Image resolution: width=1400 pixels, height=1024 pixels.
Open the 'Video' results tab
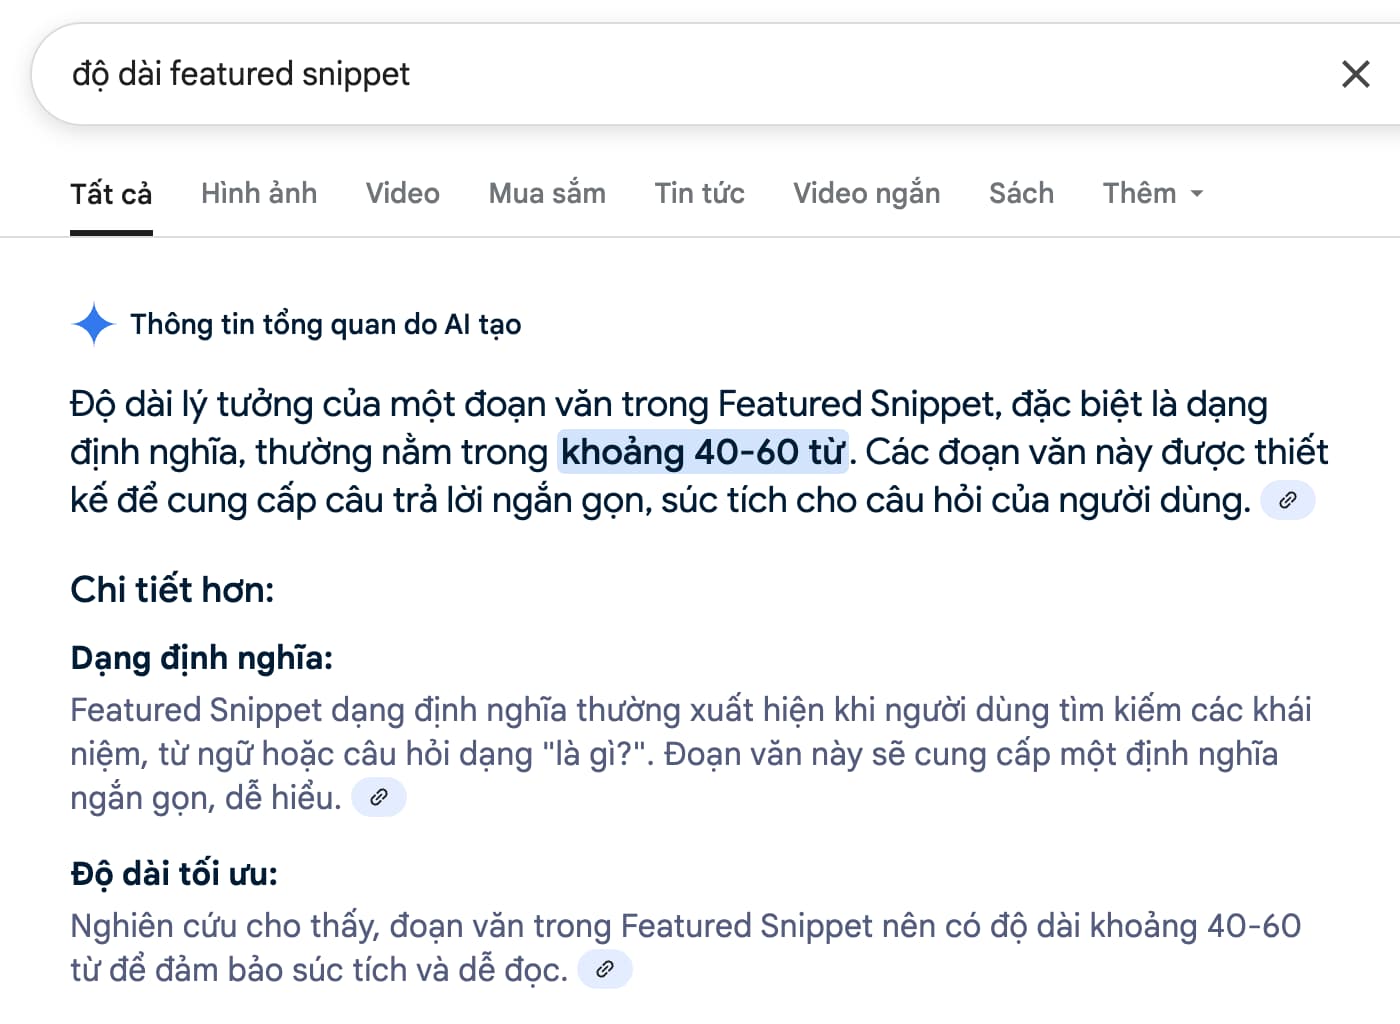[403, 193]
